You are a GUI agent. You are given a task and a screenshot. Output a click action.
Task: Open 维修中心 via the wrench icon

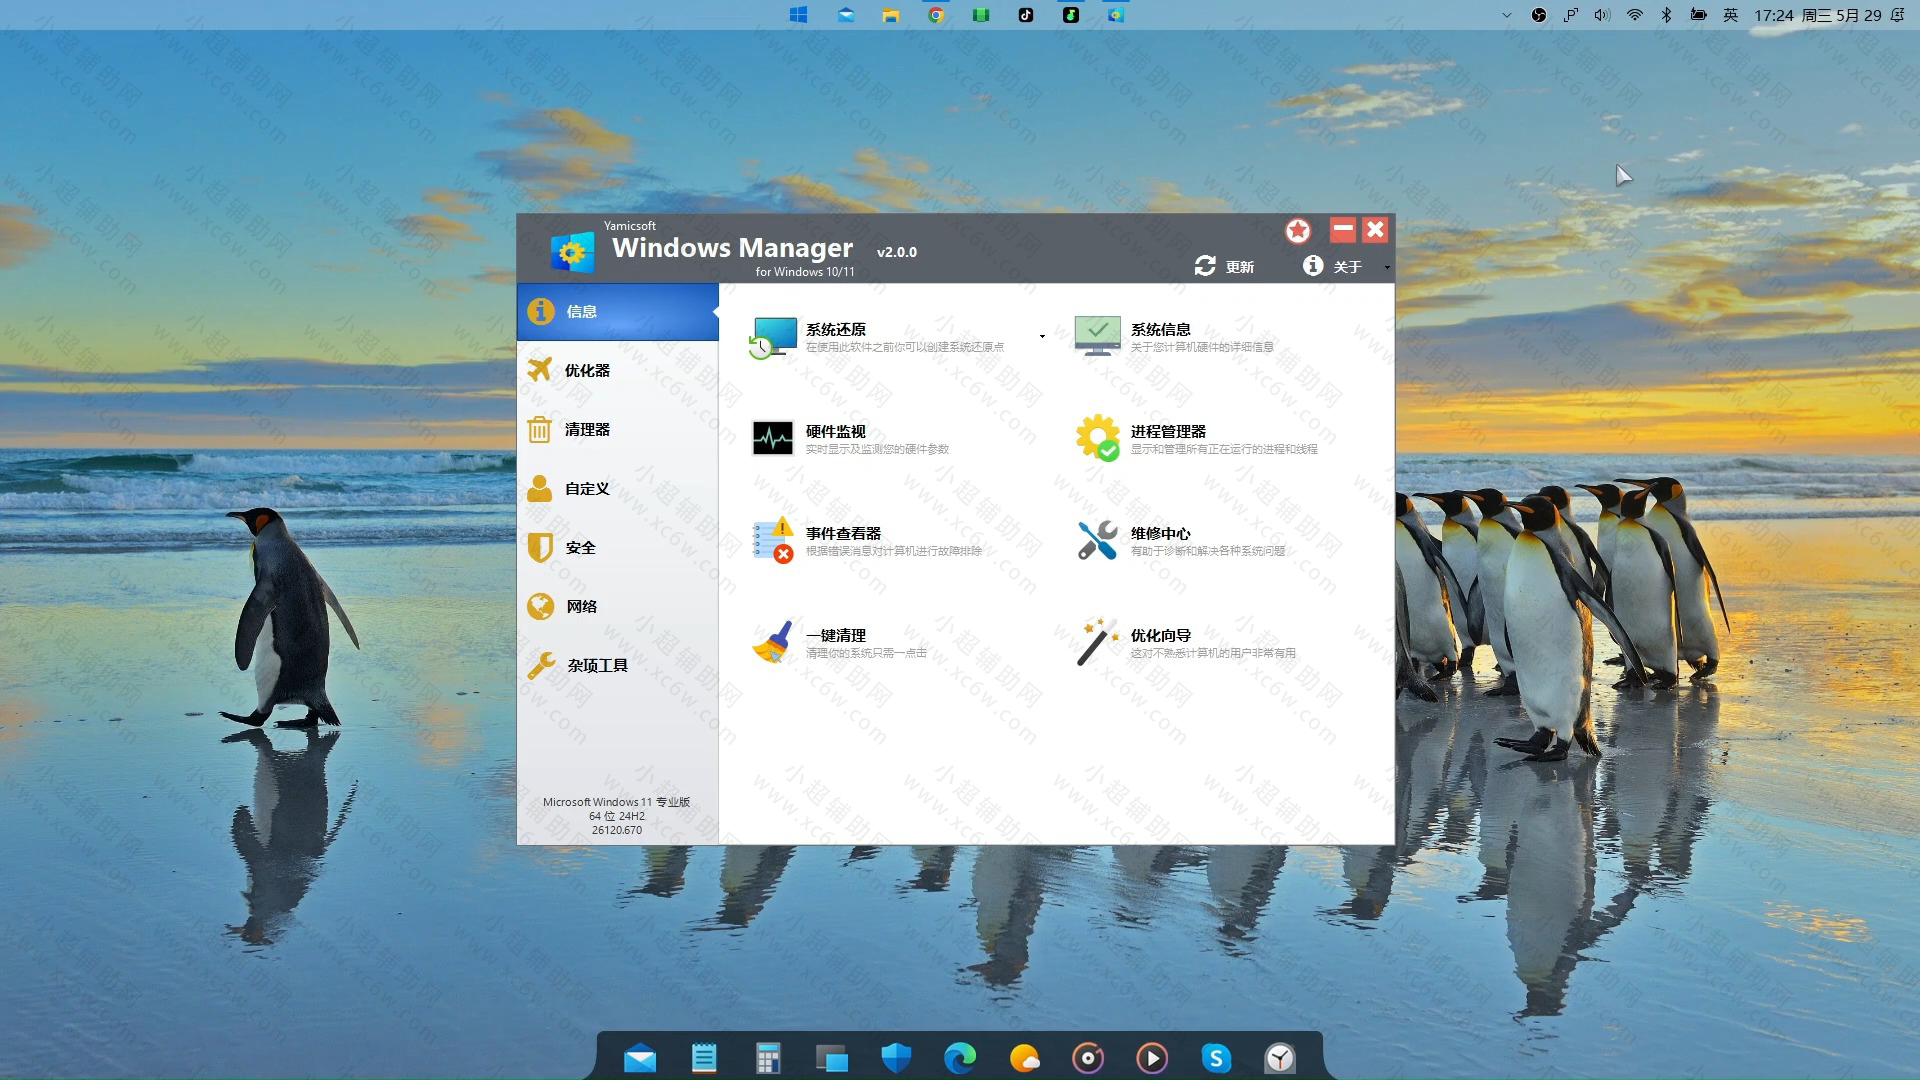pyautogui.click(x=1097, y=540)
